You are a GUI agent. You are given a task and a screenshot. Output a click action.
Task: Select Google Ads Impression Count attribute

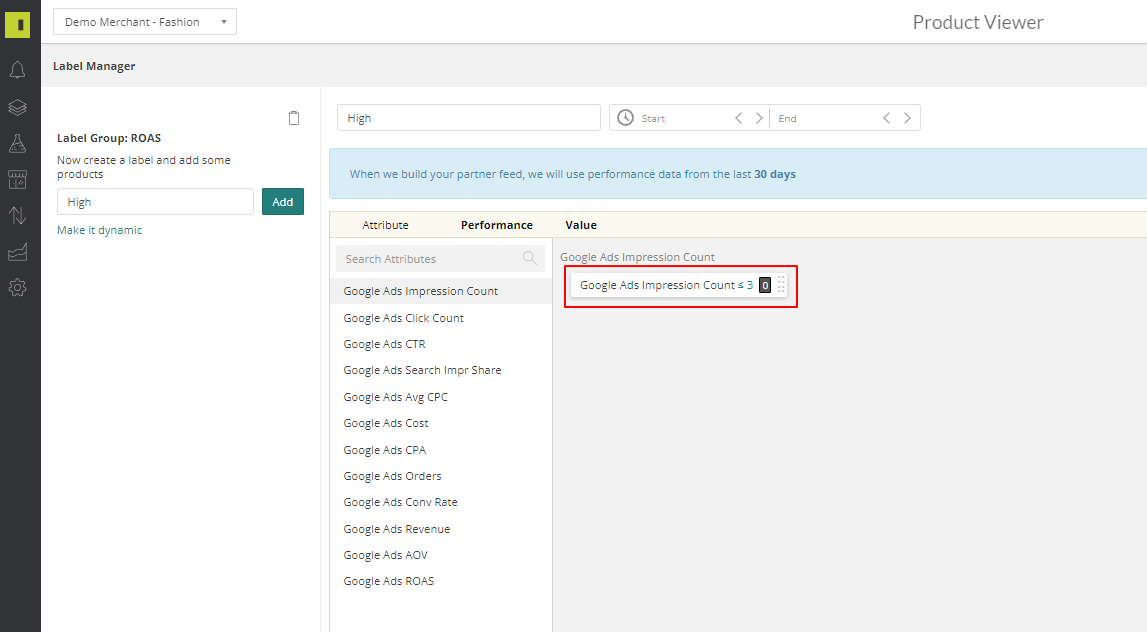[441, 291]
